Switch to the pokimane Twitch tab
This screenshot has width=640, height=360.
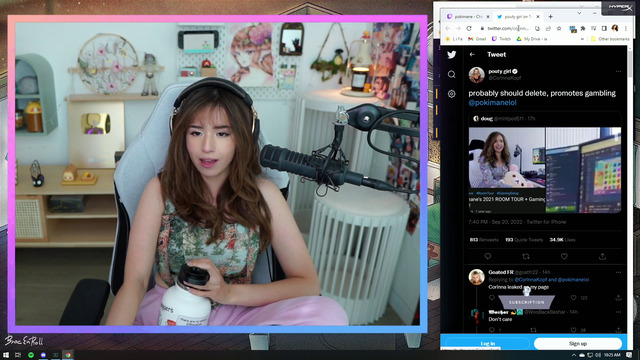[468, 17]
